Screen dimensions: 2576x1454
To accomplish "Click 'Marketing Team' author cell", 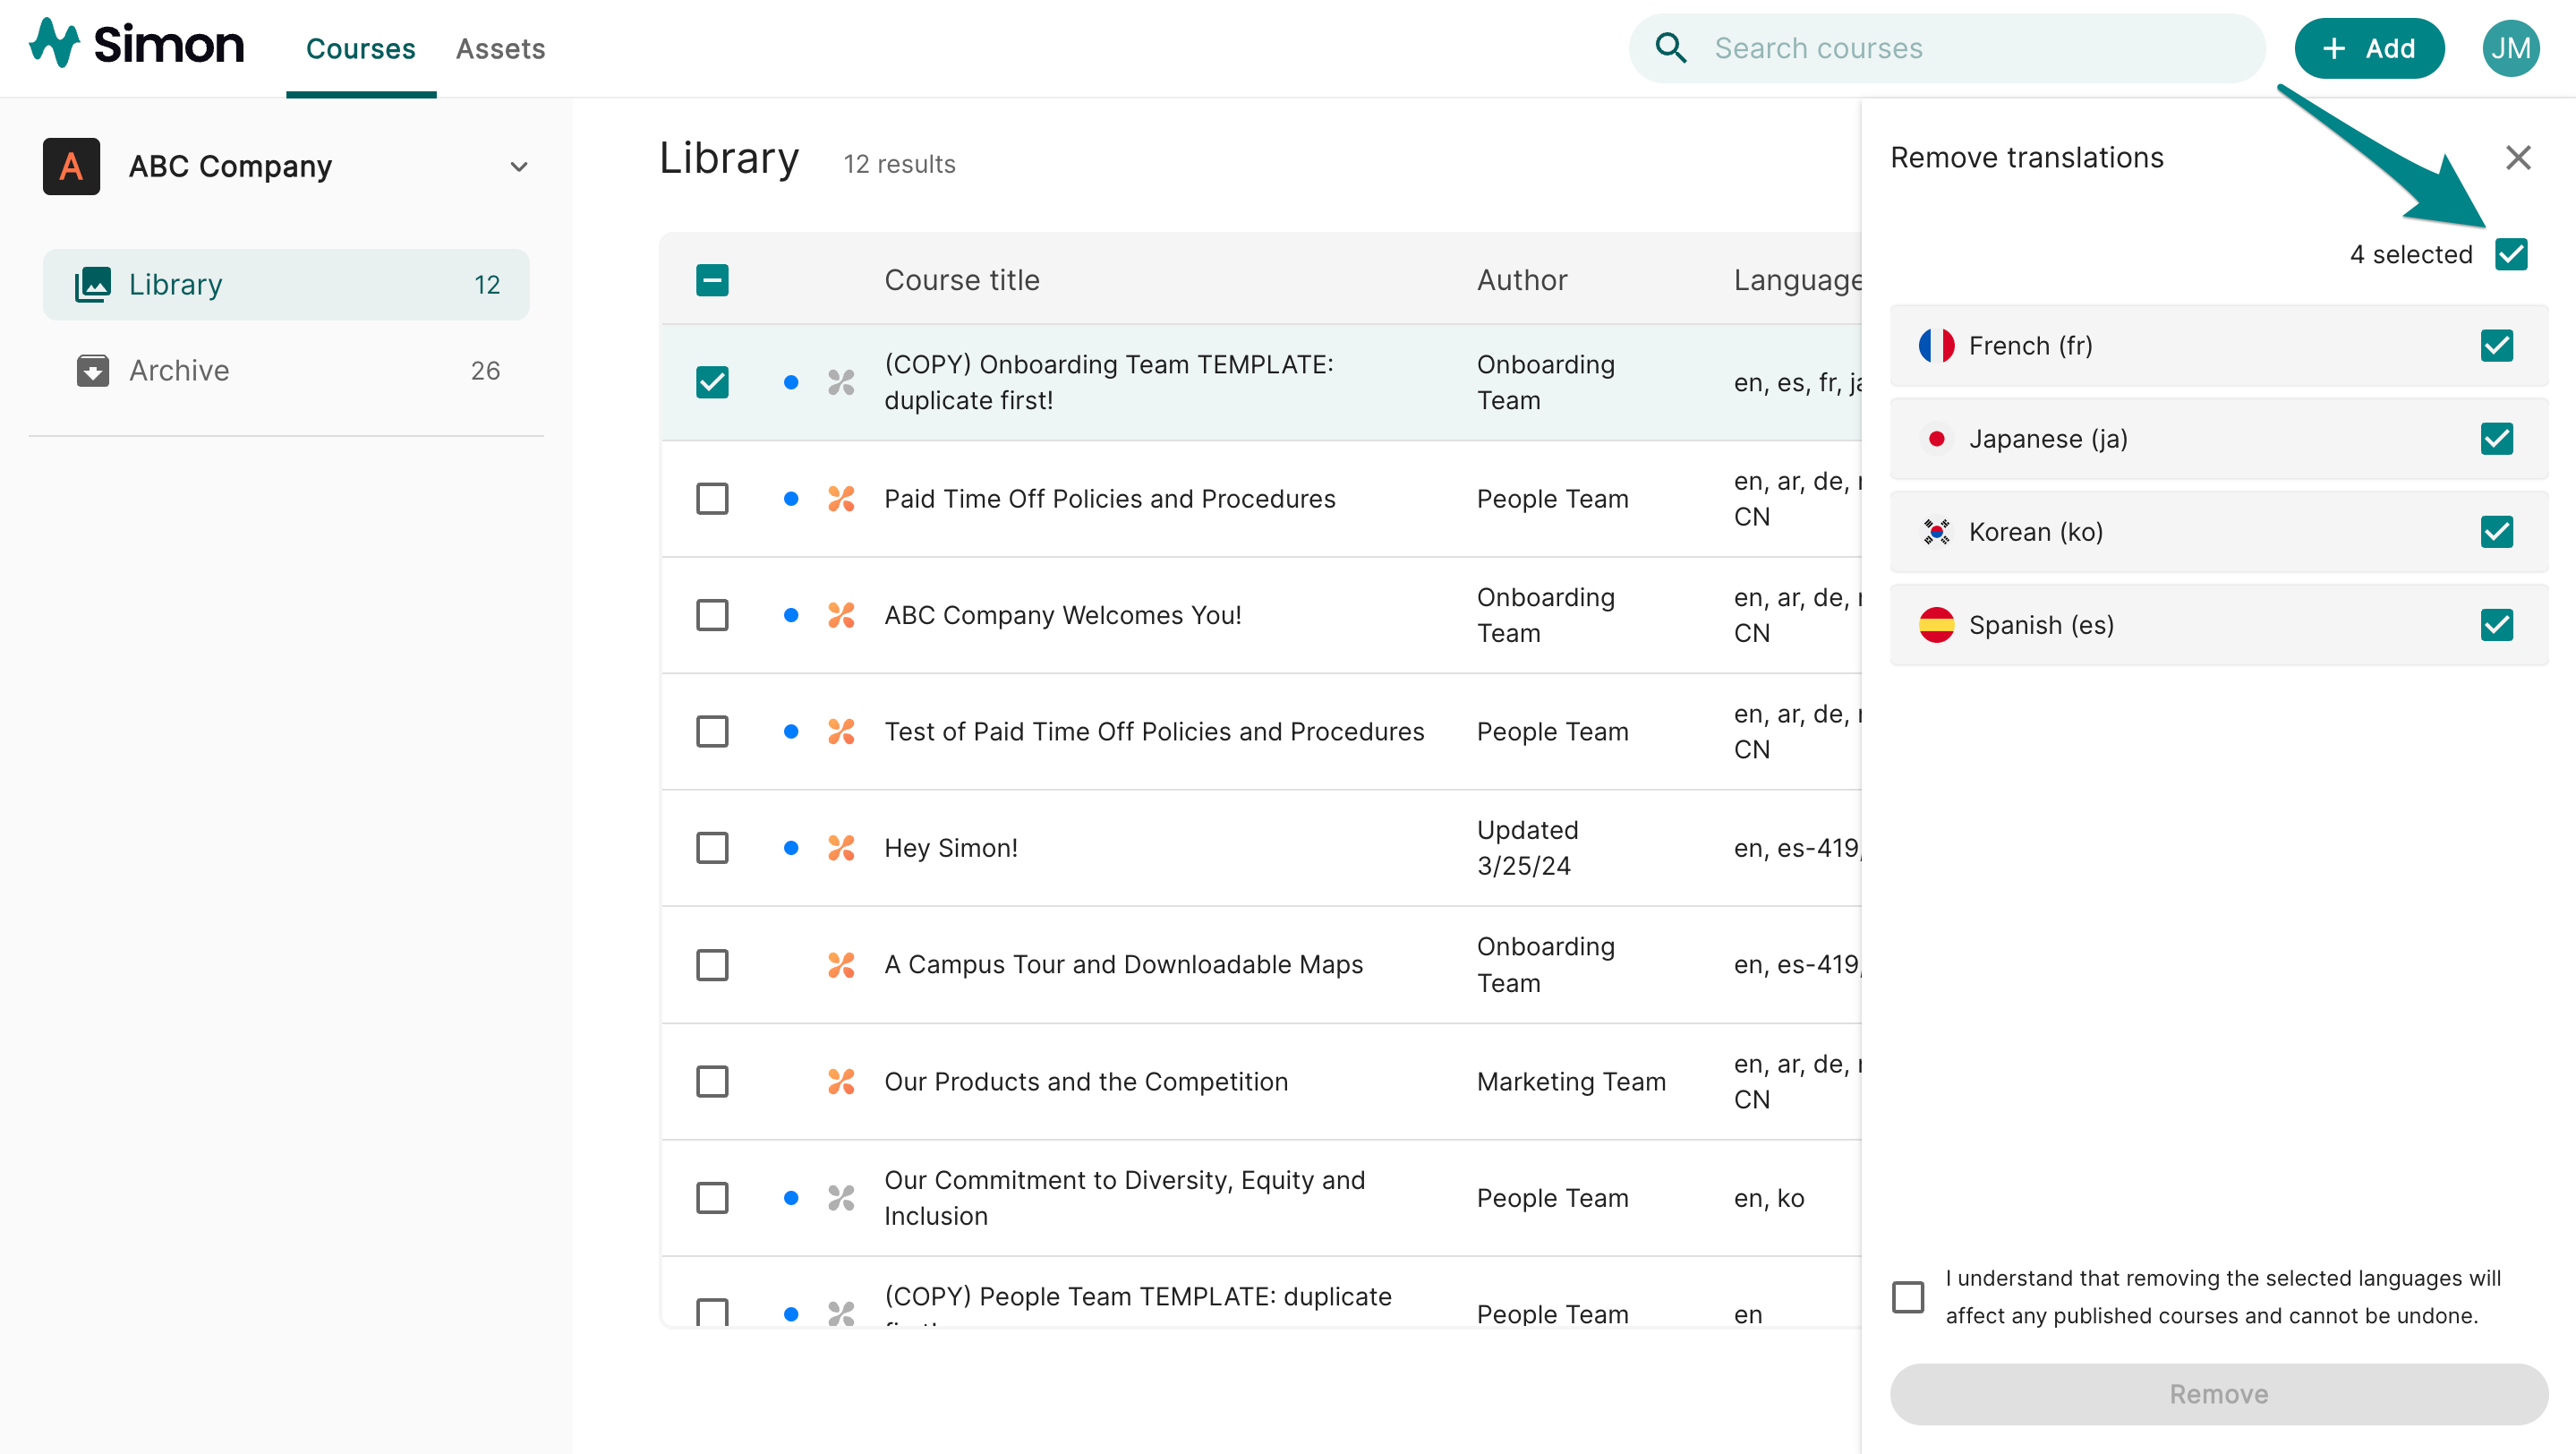I will point(1571,1081).
